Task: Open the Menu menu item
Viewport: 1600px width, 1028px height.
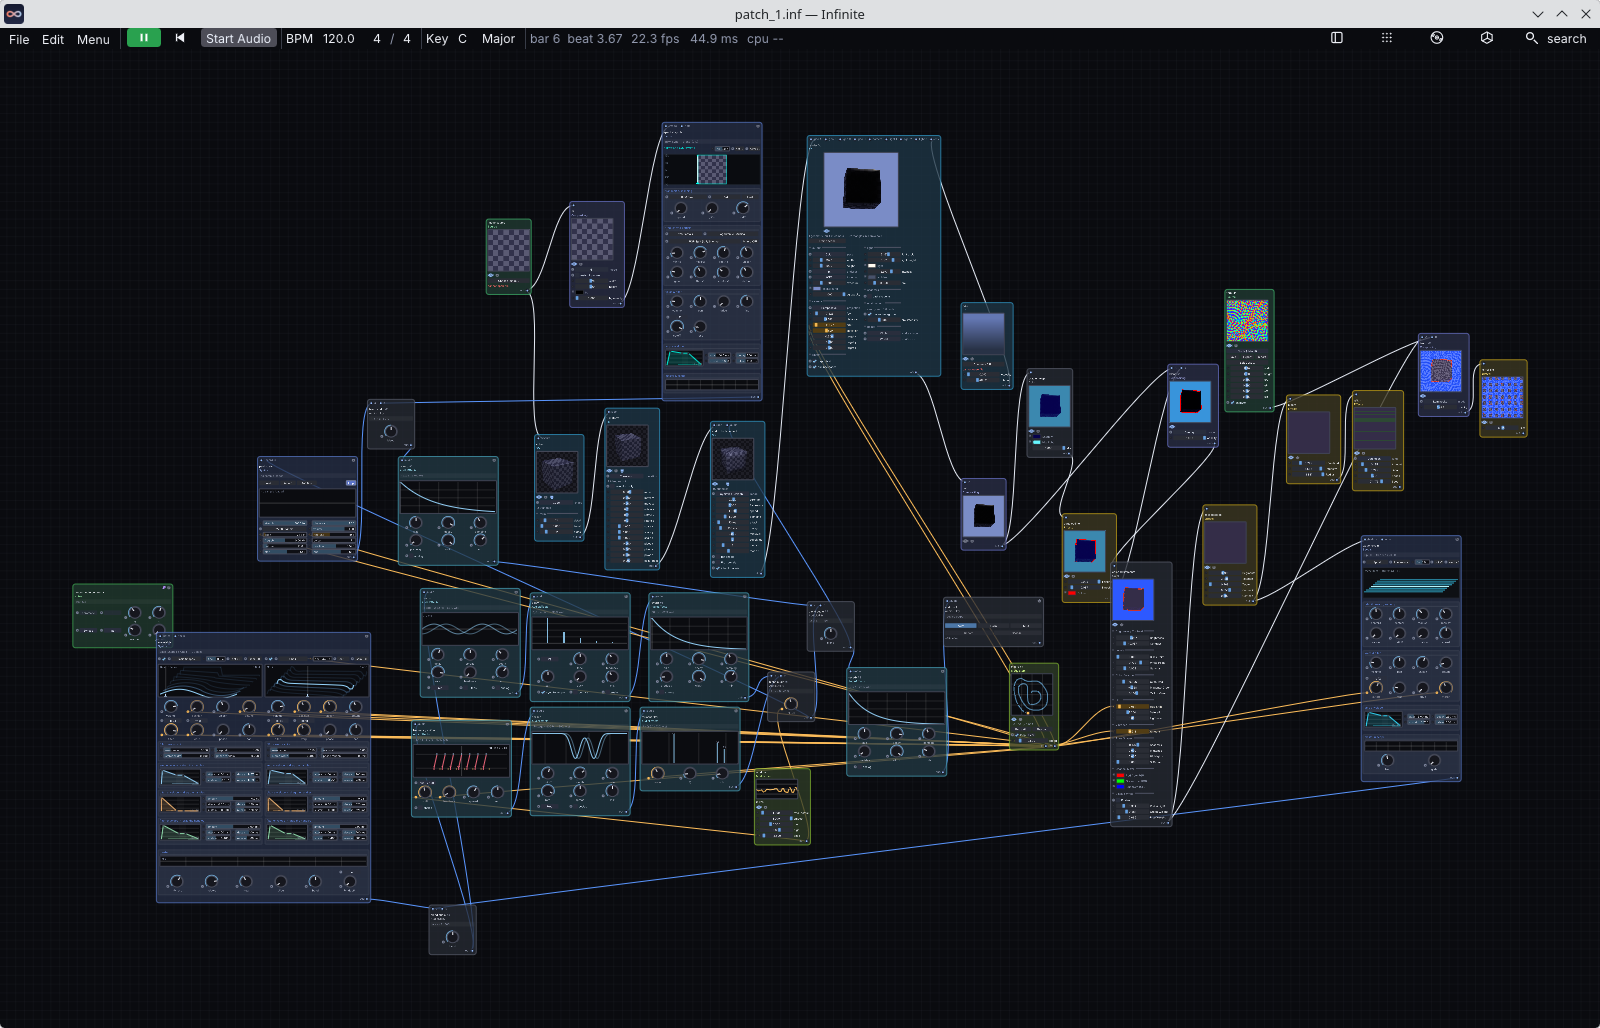Action: coord(93,39)
